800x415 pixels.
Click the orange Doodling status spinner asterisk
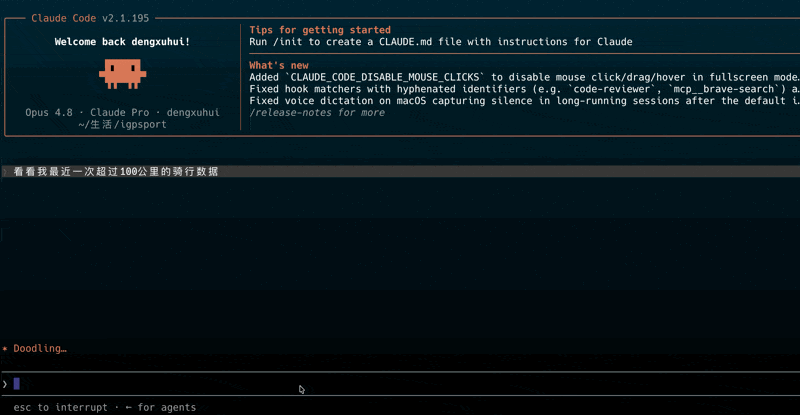(x=5, y=349)
